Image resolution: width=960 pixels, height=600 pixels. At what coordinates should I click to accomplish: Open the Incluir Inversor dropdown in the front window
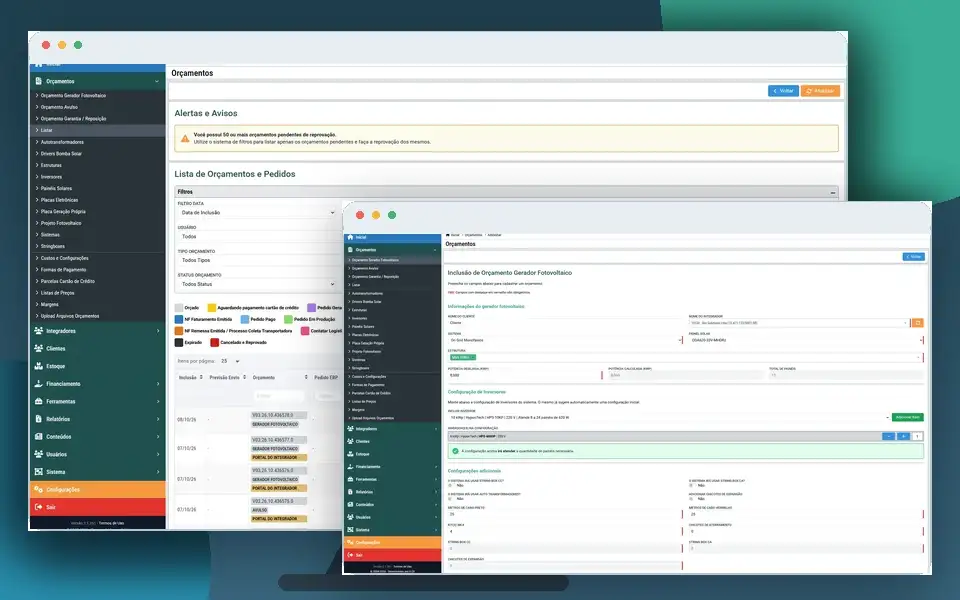click(x=669, y=418)
